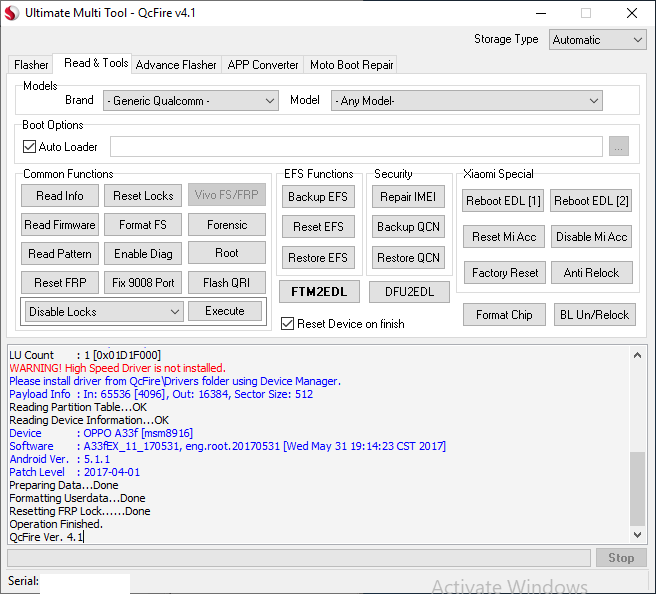Image resolution: width=656 pixels, height=594 pixels.
Task: Open the Model dropdown
Action: coord(466,101)
